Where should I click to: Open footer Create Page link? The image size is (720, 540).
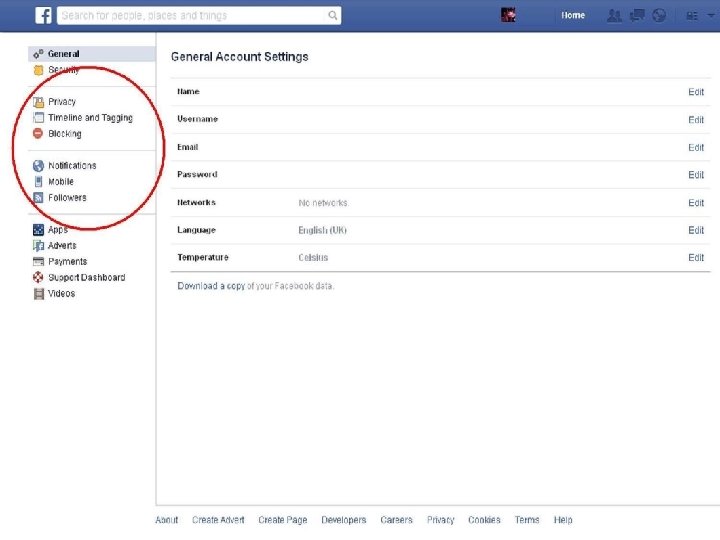click(x=282, y=520)
